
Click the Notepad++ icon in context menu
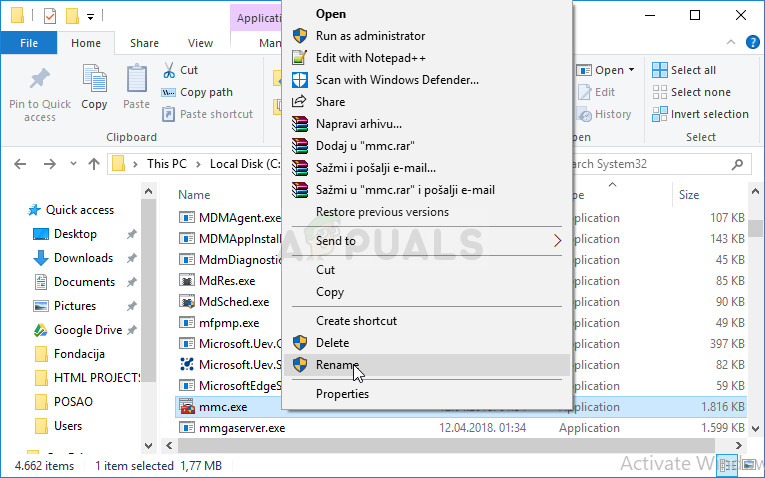click(x=300, y=58)
